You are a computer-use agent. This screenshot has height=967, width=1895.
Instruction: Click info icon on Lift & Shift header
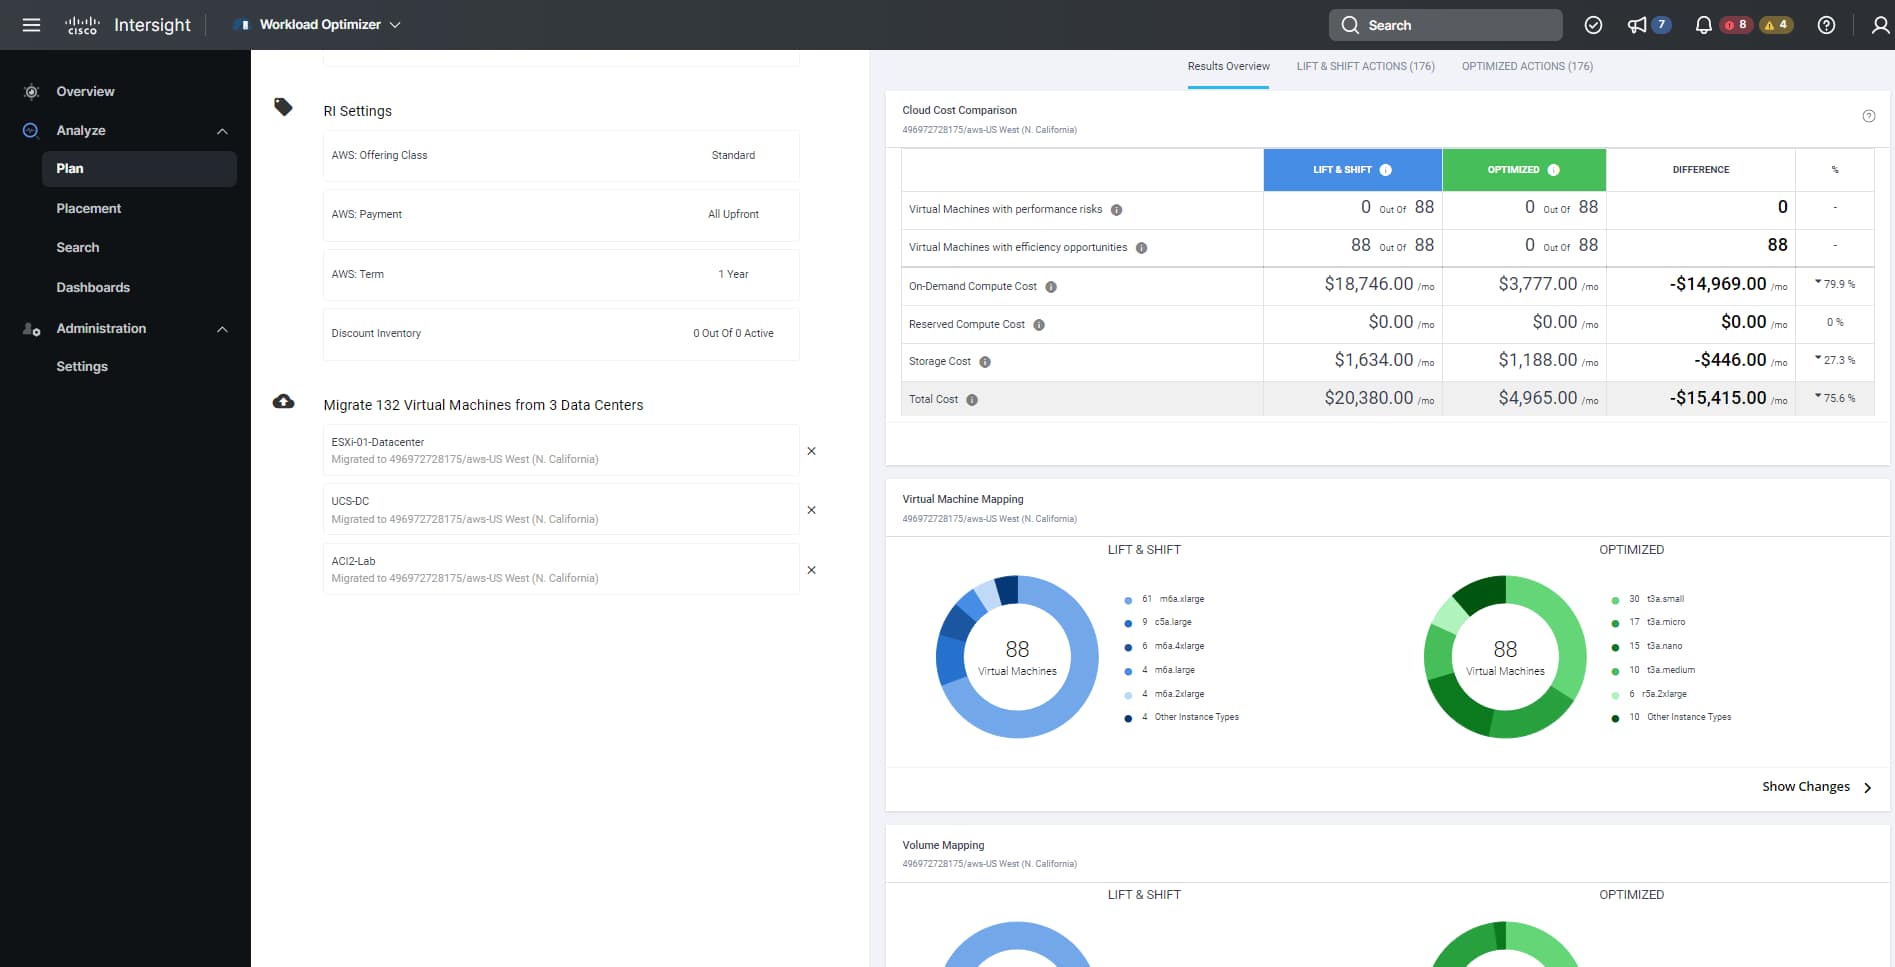[1386, 170]
